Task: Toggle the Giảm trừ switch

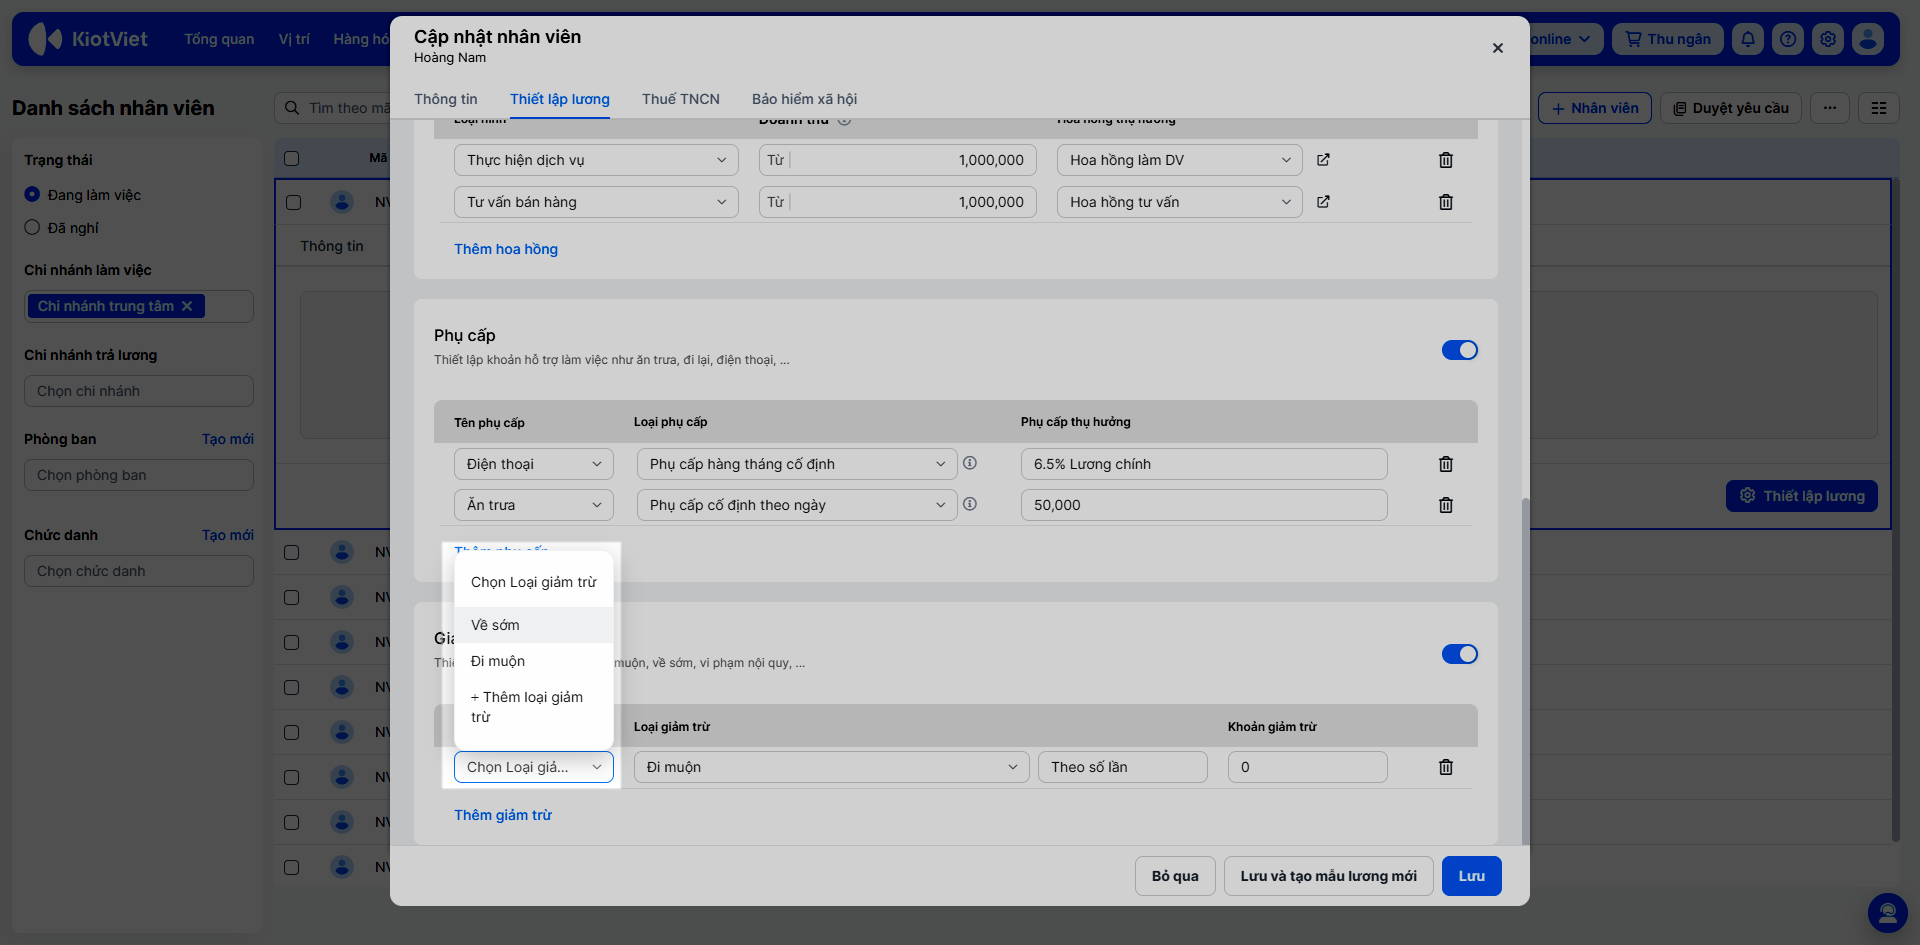Action: (1460, 654)
